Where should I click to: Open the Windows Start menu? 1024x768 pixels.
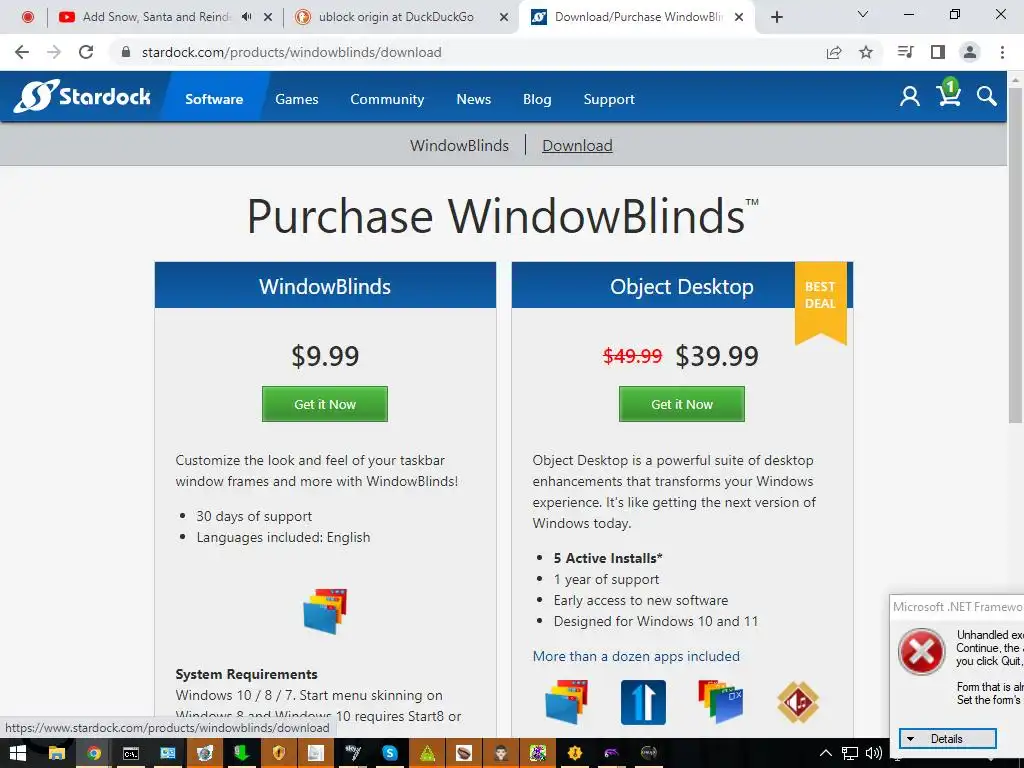pyautogui.click(x=18, y=753)
